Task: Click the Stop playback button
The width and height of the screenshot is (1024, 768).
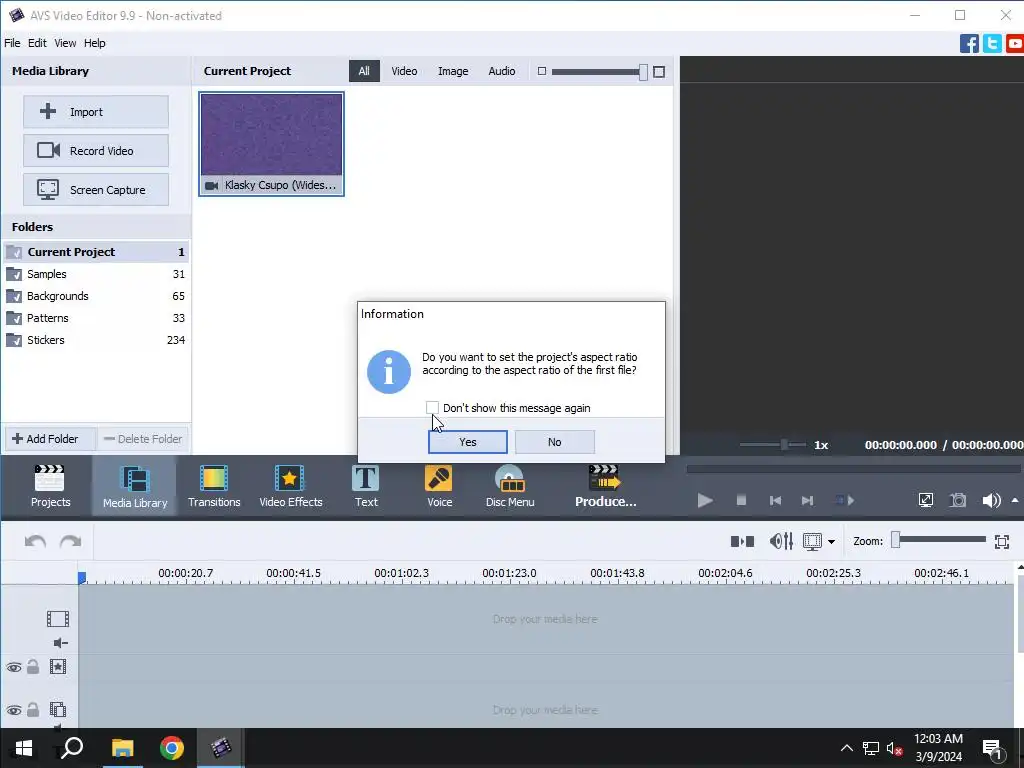Action: click(741, 500)
